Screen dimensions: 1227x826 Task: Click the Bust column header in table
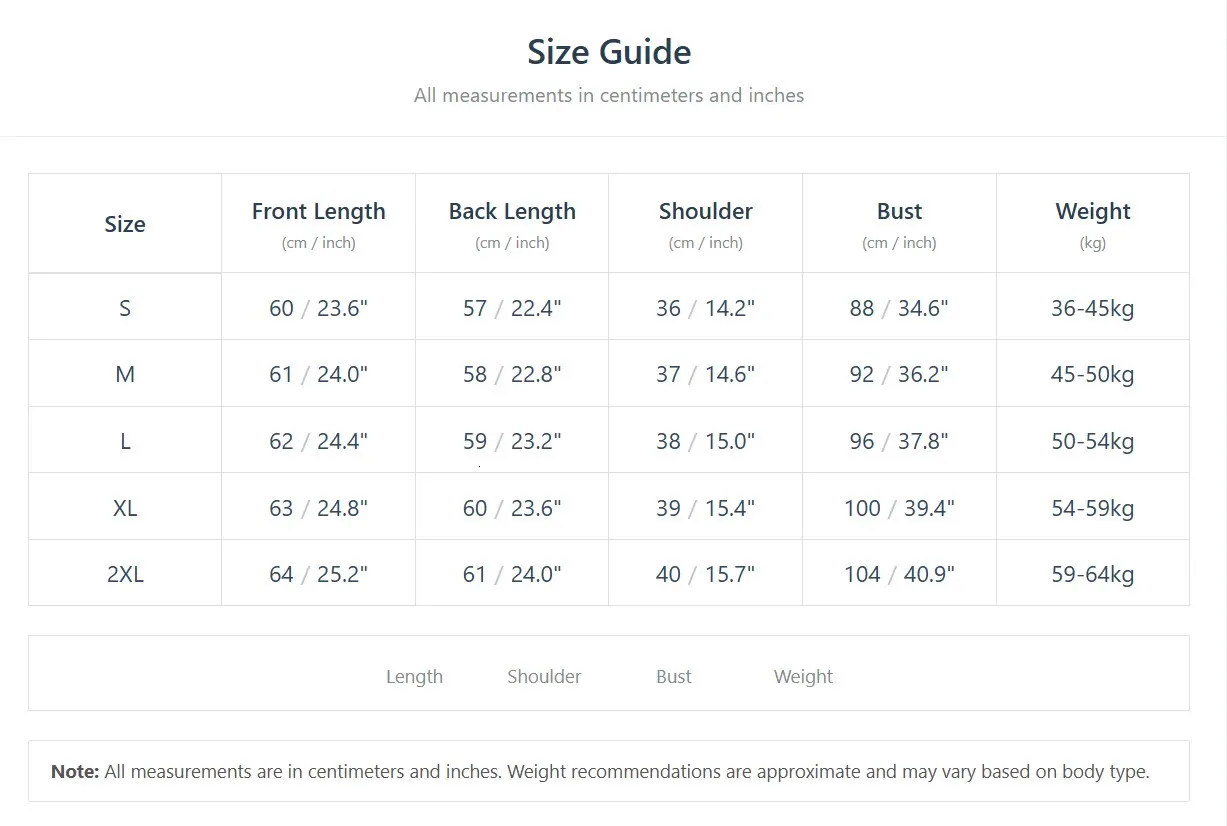(x=899, y=212)
